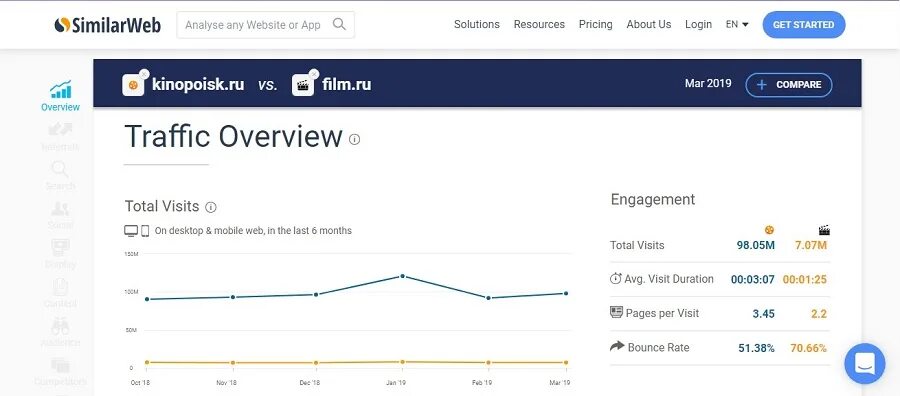900x396 pixels.
Task: Remove kinopoisk.ru from the comparison
Action: (x=144, y=74)
